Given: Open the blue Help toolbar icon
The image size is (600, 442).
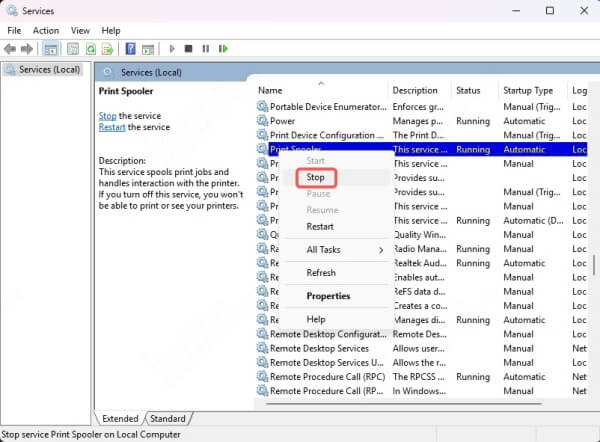Looking at the screenshot, I should tap(130, 49).
